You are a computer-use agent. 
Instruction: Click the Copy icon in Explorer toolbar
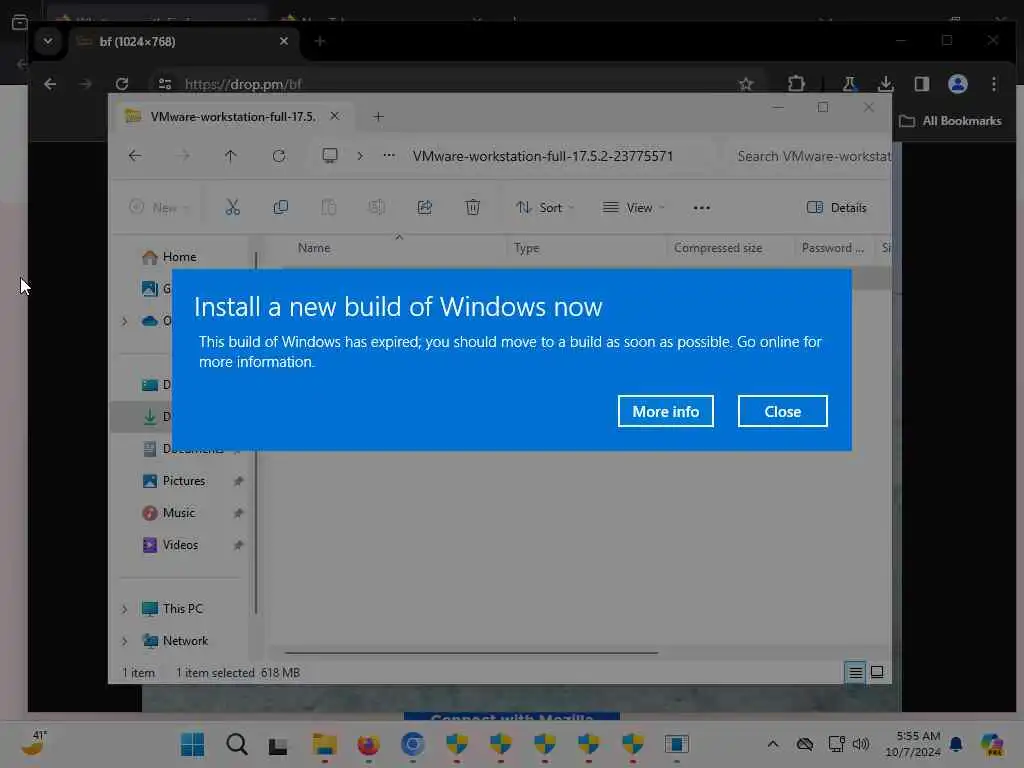point(281,208)
